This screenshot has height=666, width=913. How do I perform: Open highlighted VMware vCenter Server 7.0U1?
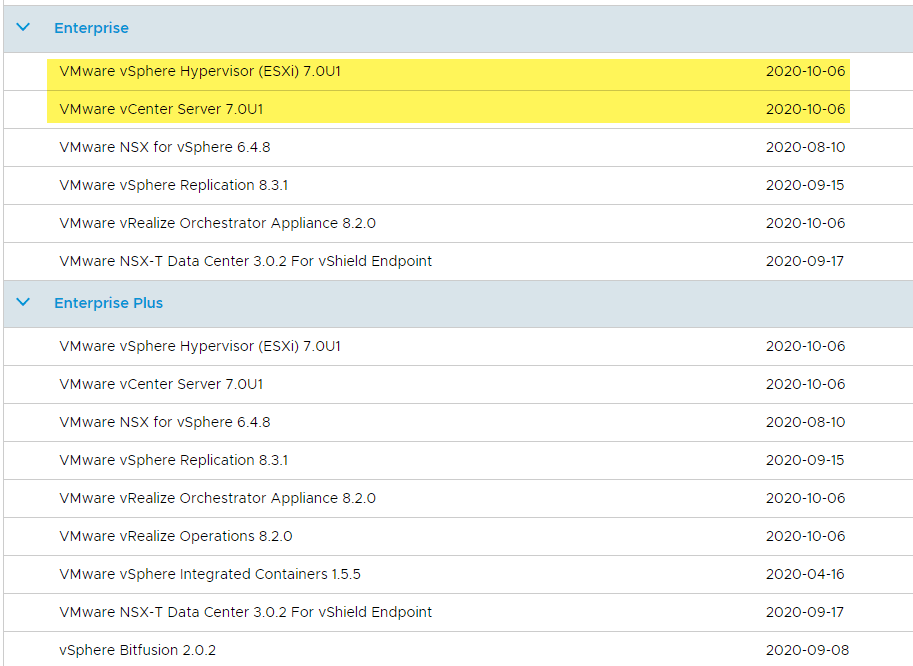pos(161,109)
